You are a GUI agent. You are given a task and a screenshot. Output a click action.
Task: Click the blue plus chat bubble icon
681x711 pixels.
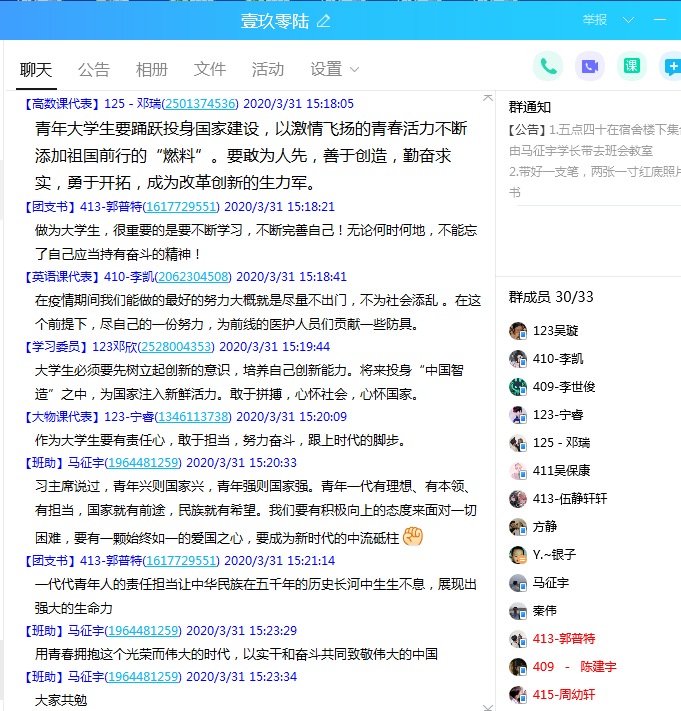tap(671, 67)
